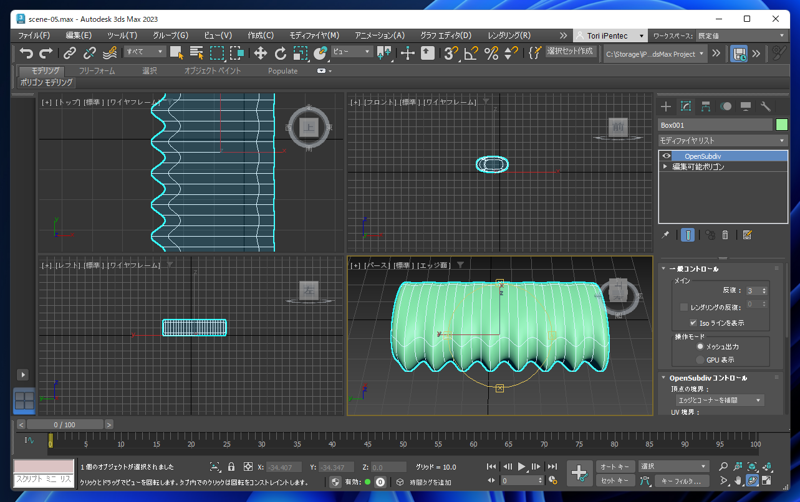Click the large Set Keys plus button

click(579, 473)
